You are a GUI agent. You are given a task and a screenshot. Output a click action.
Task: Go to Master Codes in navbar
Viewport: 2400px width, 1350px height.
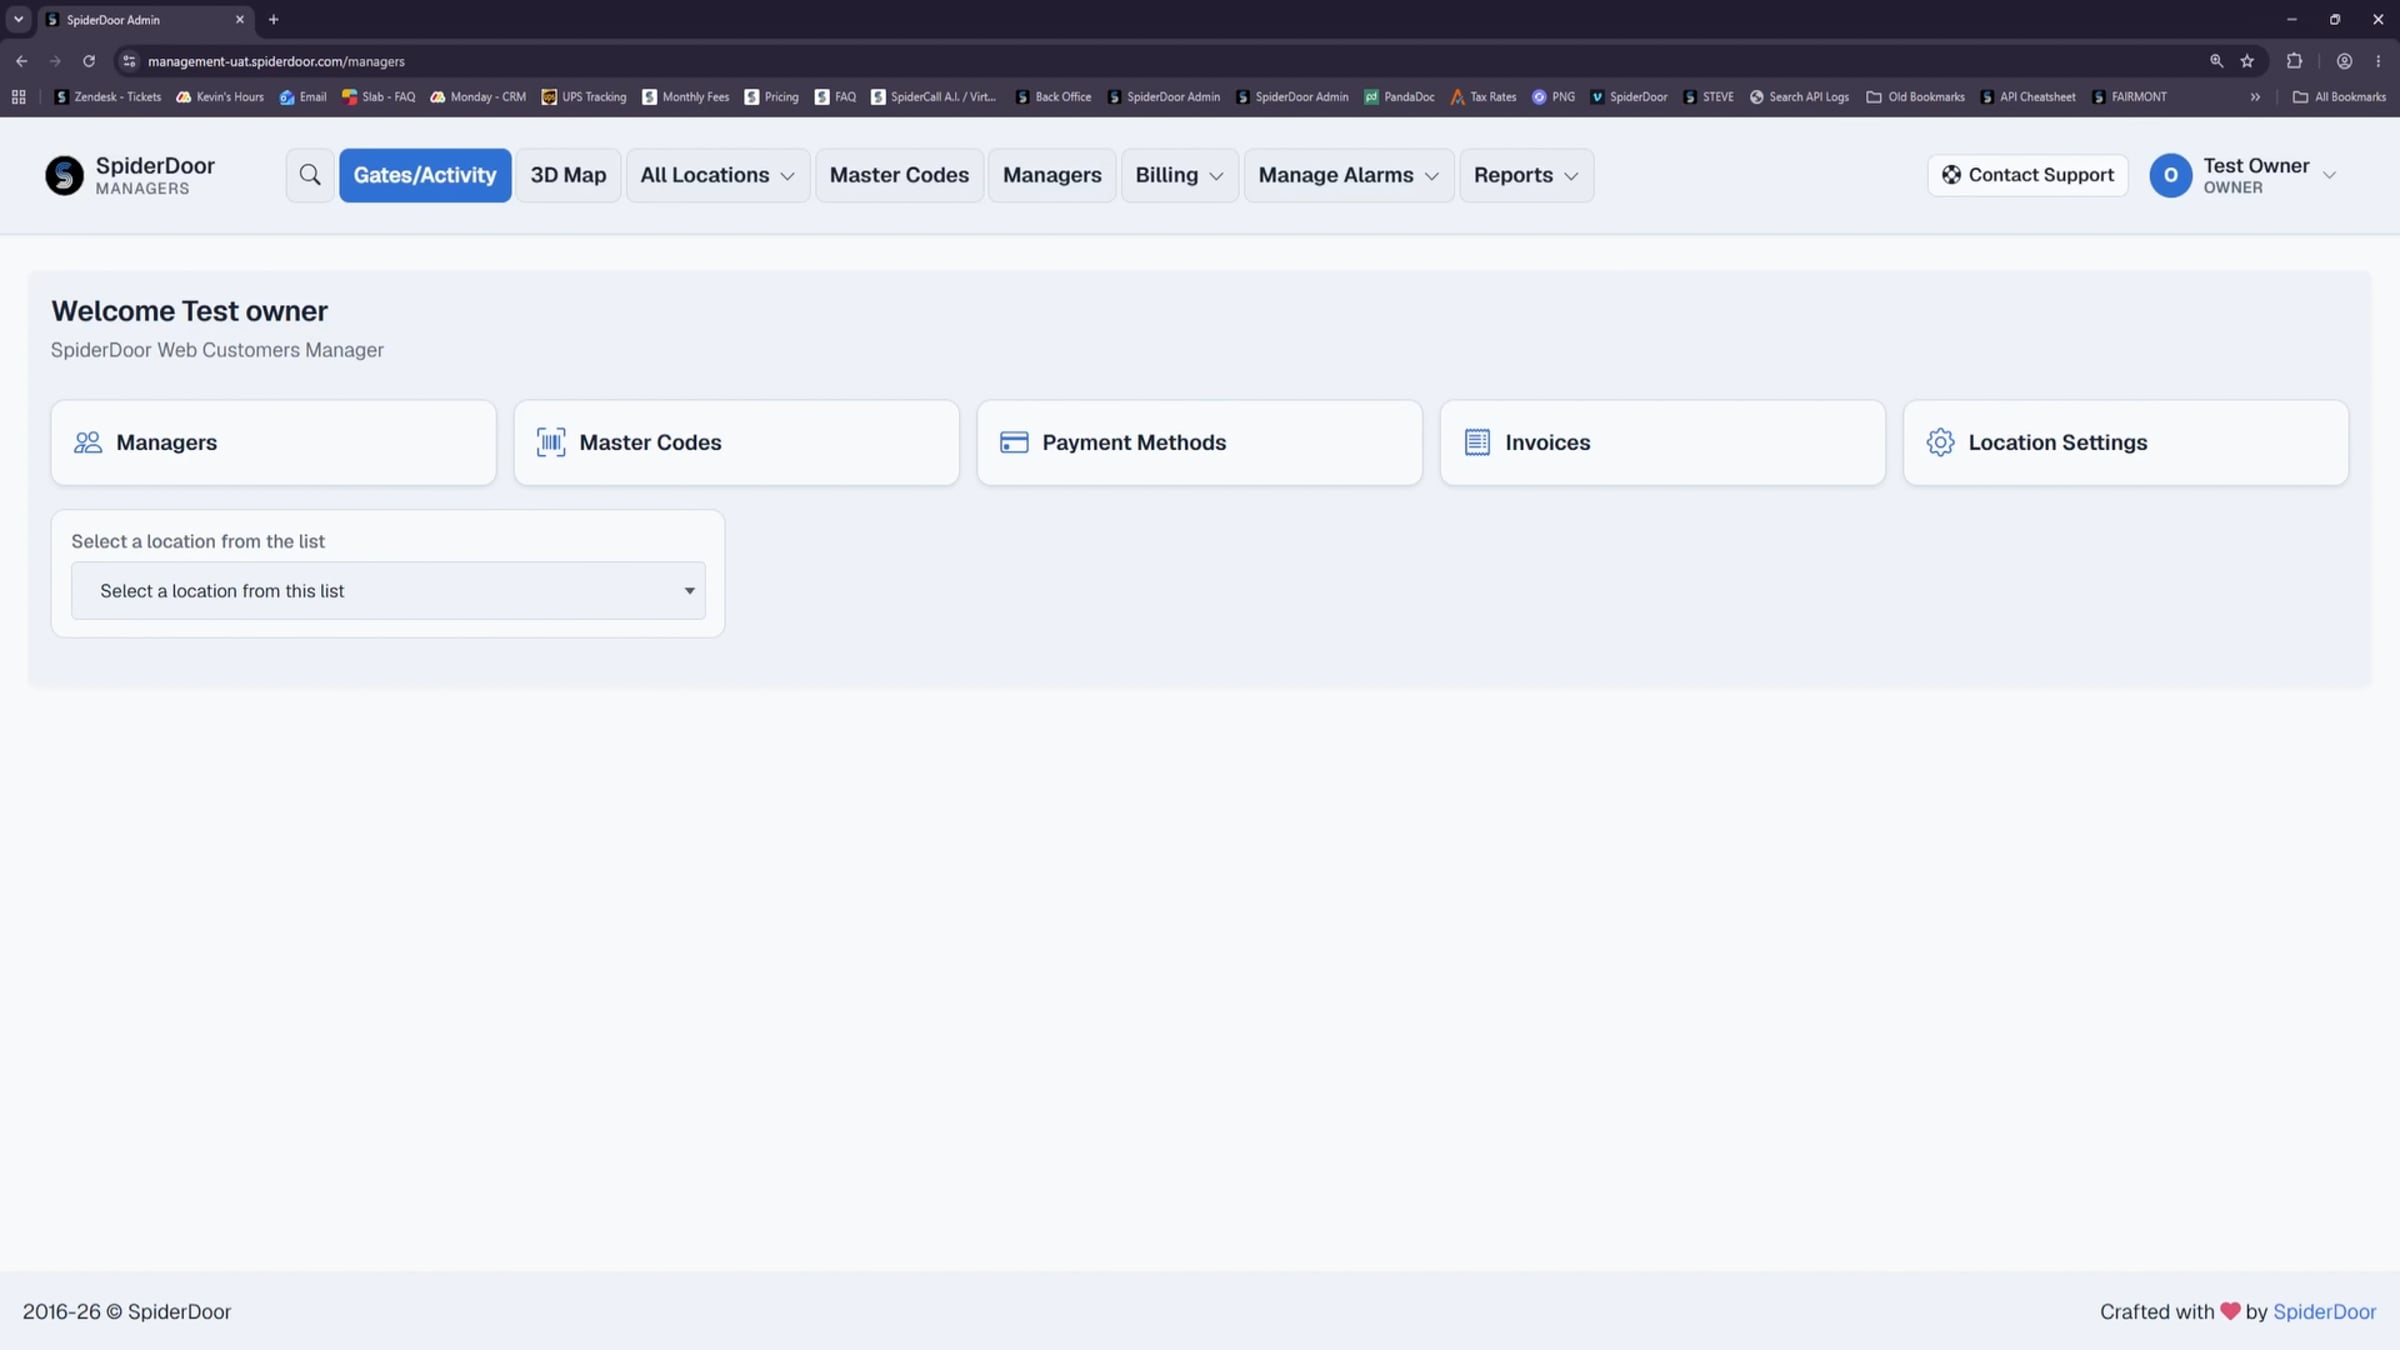899,175
